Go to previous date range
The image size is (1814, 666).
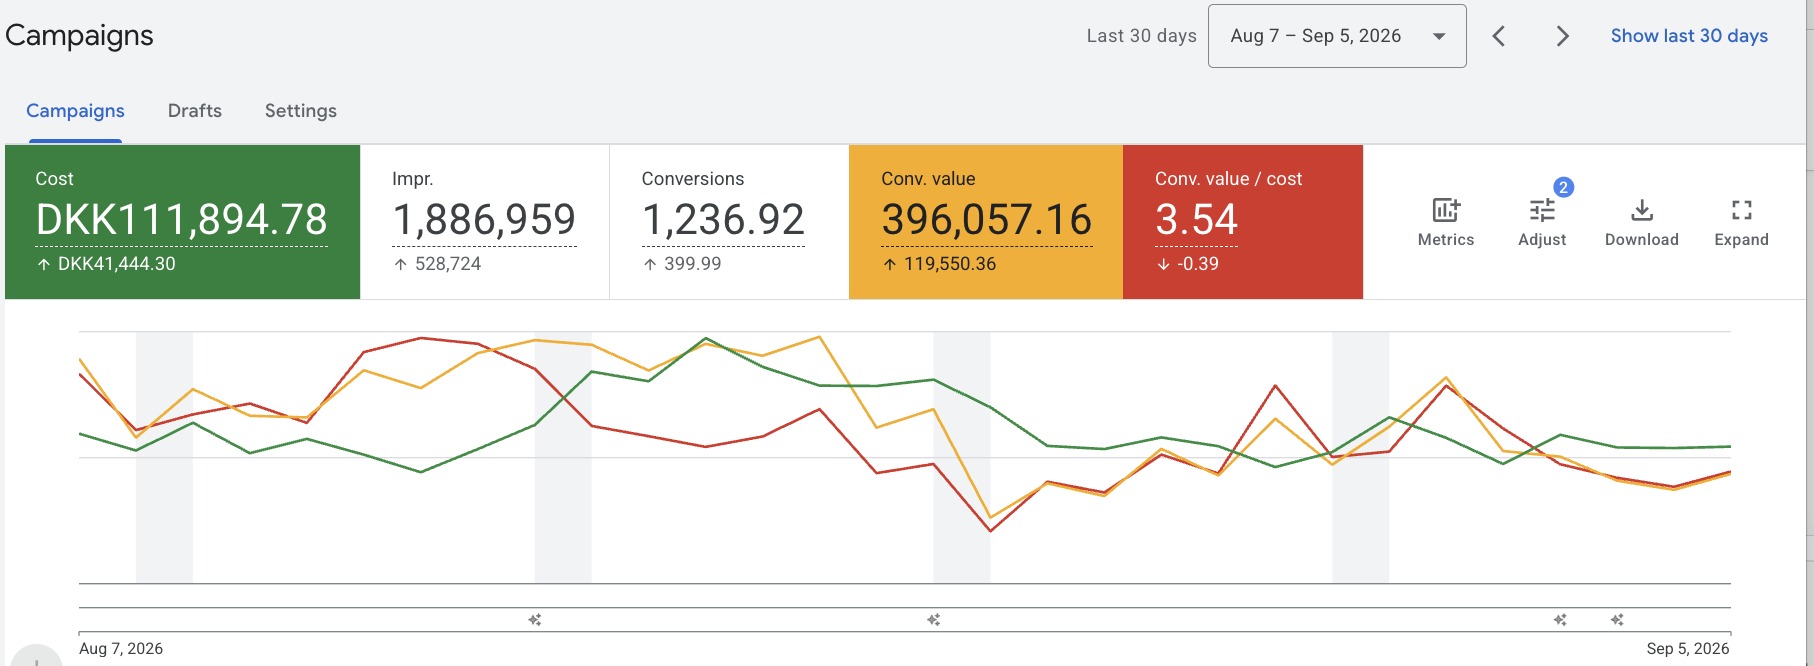(x=1498, y=36)
